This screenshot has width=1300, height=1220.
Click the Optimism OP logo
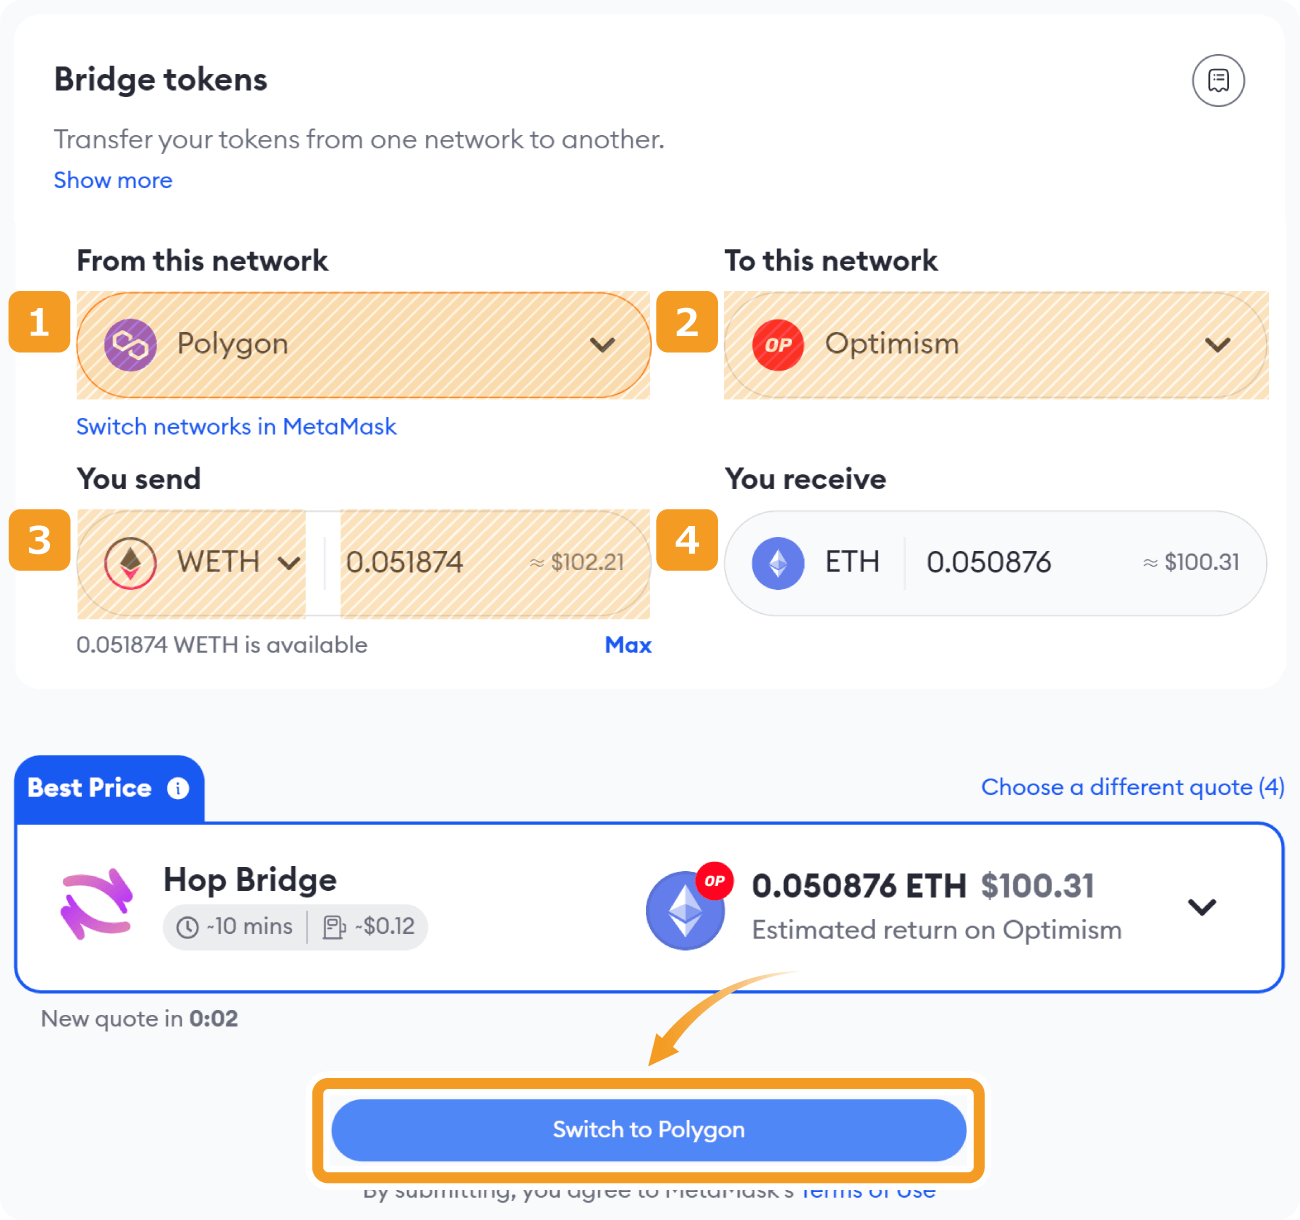pyautogui.click(x=778, y=345)
